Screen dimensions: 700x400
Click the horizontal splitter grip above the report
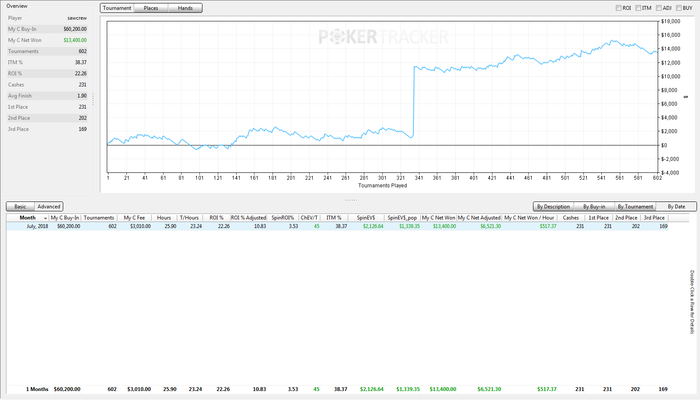pos(351,200)
